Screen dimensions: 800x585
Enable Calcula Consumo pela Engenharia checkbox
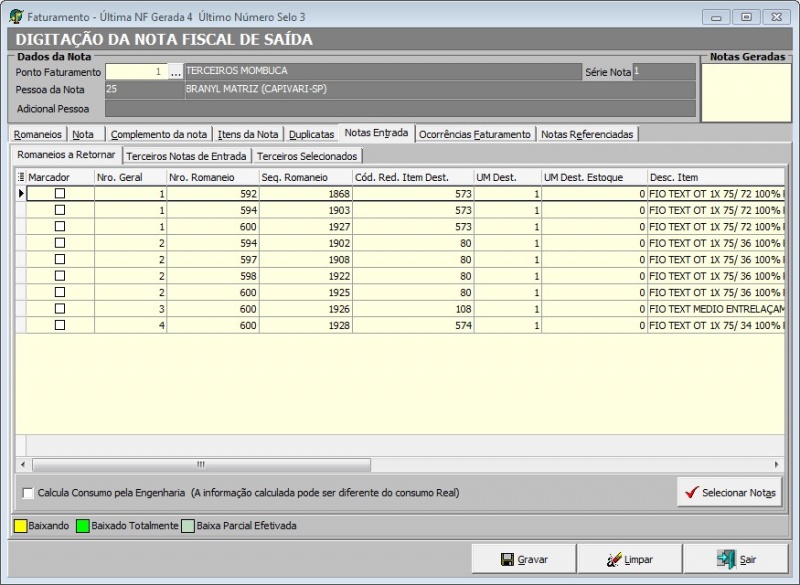click(x=28, y=493)
